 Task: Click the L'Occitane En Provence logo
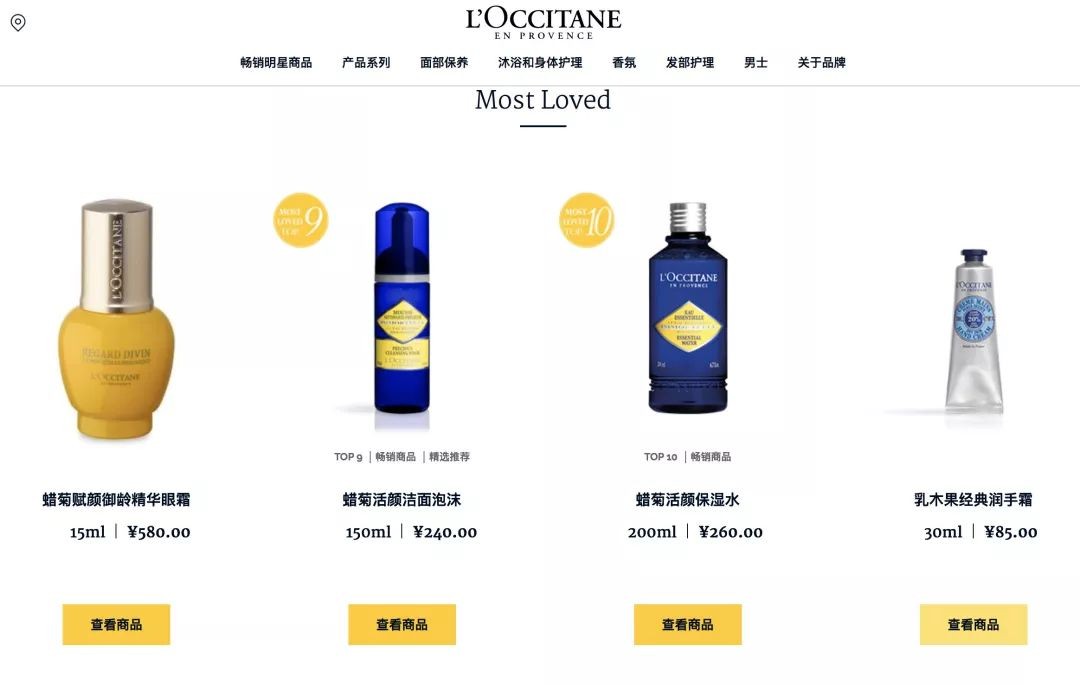pyautogui.click(x=543, y=23)
